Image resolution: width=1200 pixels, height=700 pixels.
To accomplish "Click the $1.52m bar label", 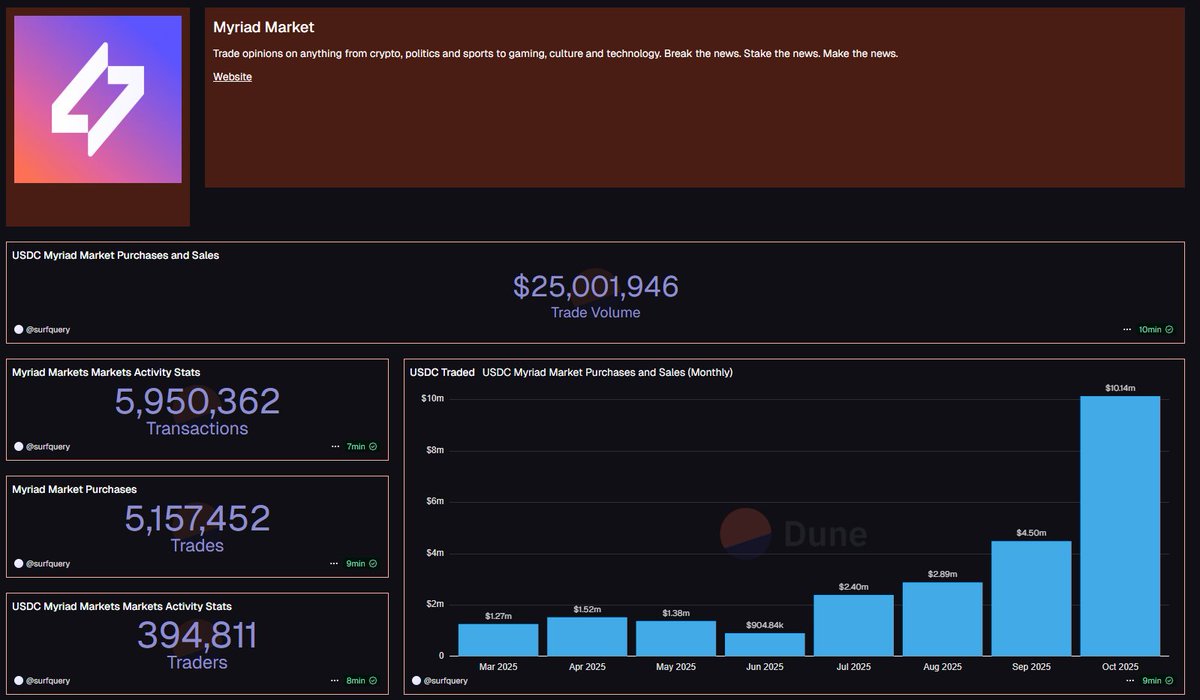I will 587,609.
